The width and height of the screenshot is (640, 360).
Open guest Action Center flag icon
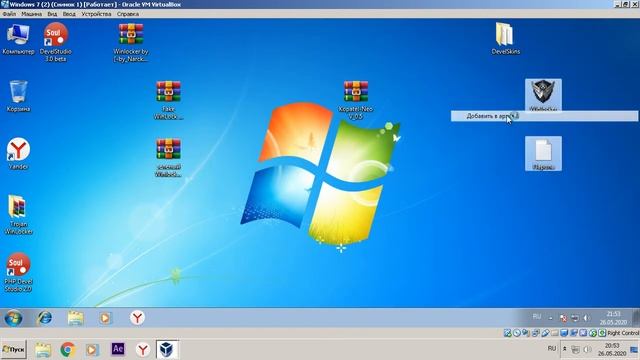coord(564,318)
